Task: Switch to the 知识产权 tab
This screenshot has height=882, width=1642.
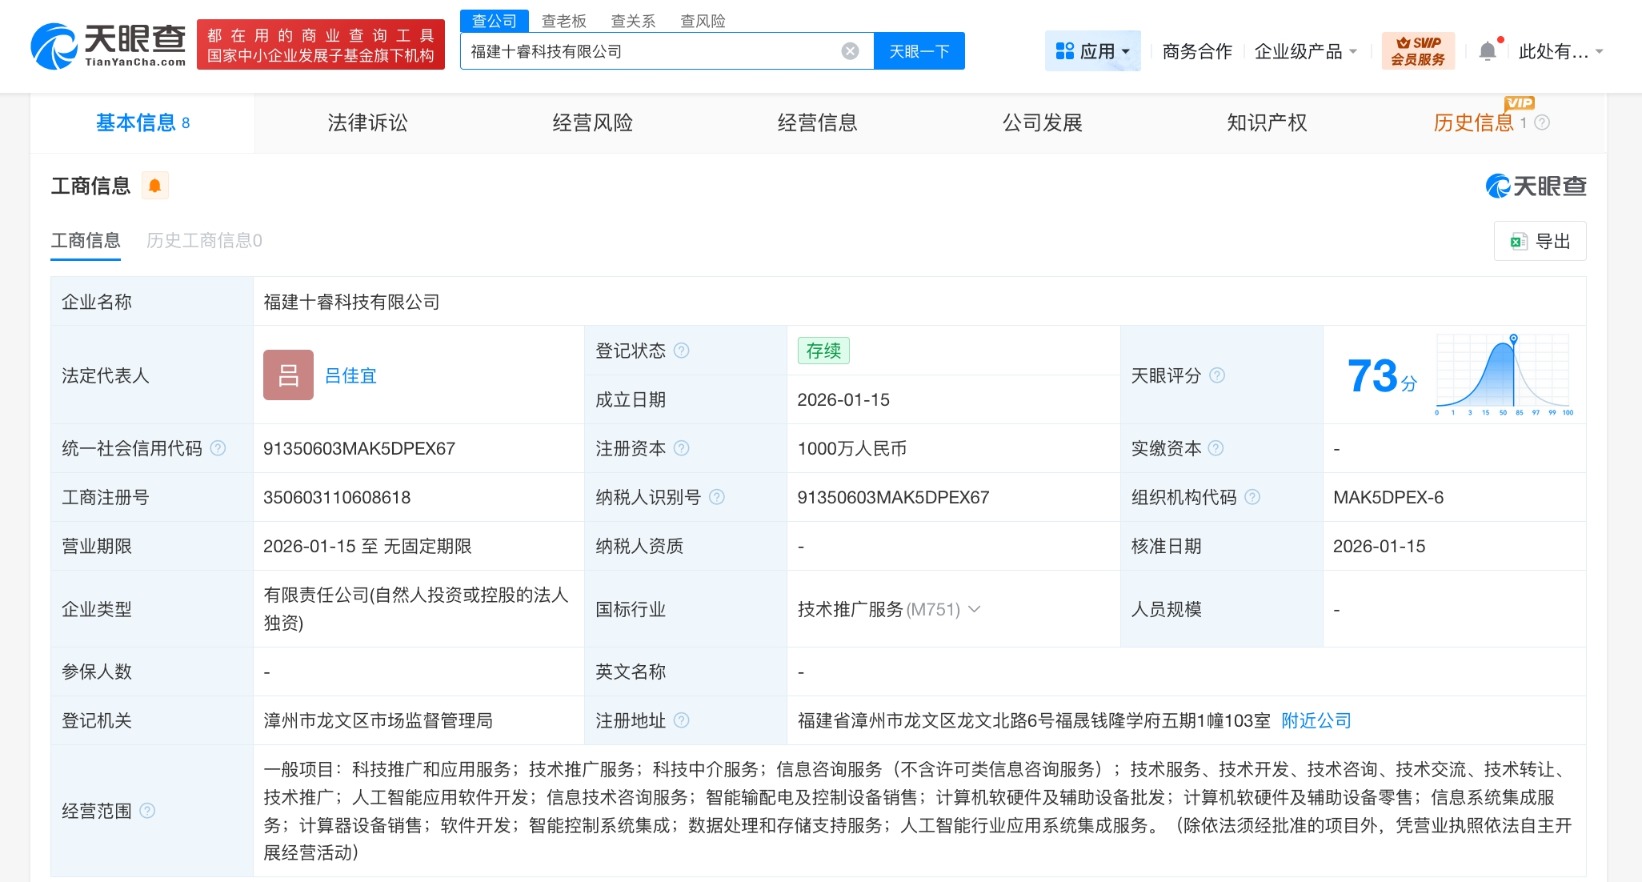Action: coord(1266,123)
